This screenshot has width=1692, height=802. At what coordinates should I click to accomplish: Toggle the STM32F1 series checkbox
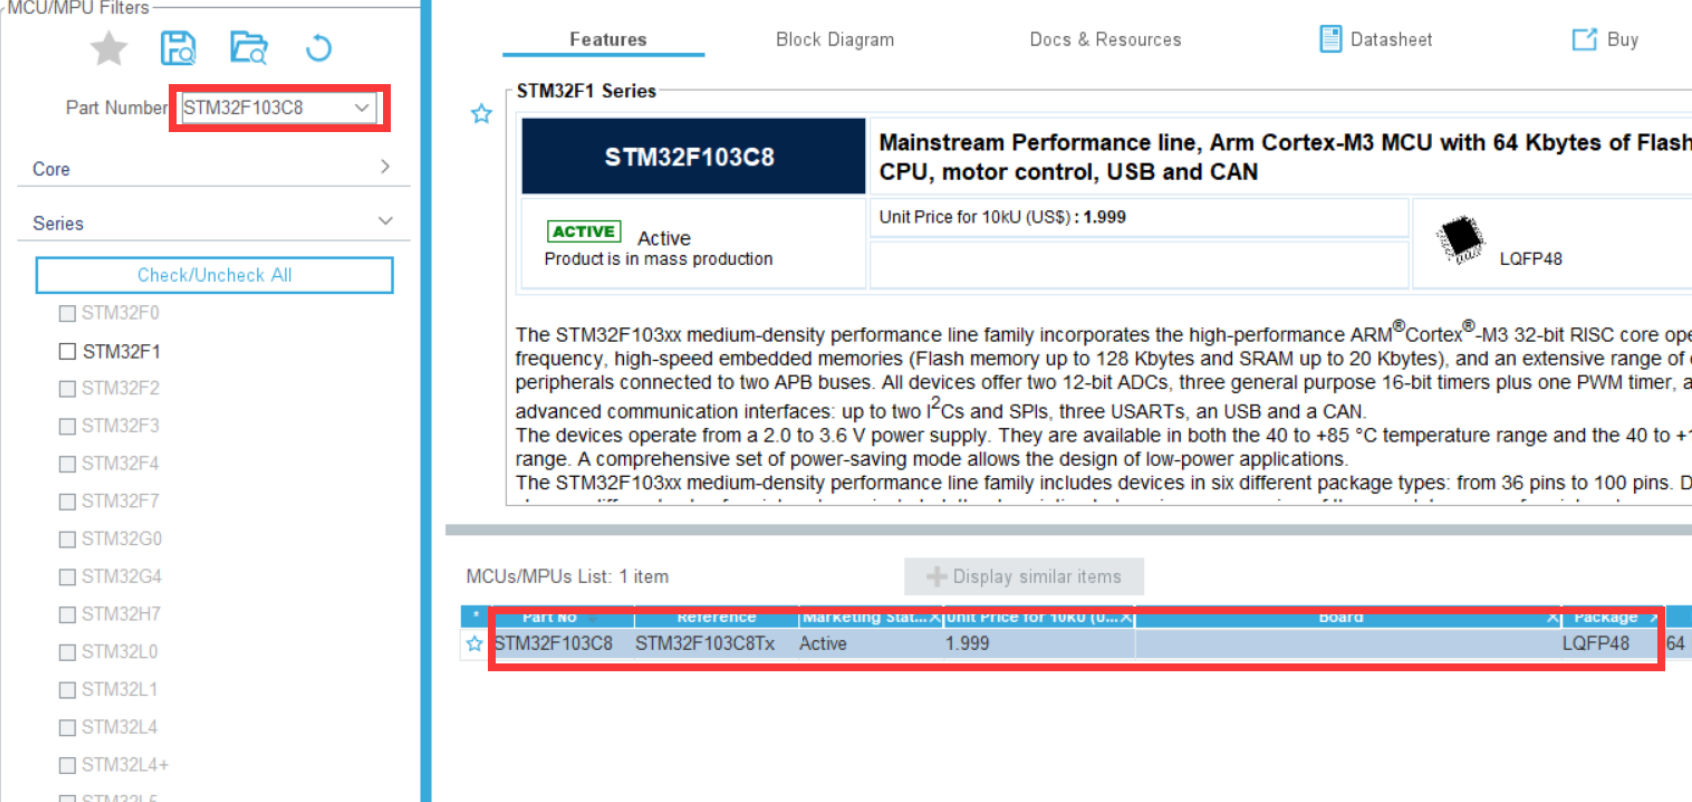point(67,351)
